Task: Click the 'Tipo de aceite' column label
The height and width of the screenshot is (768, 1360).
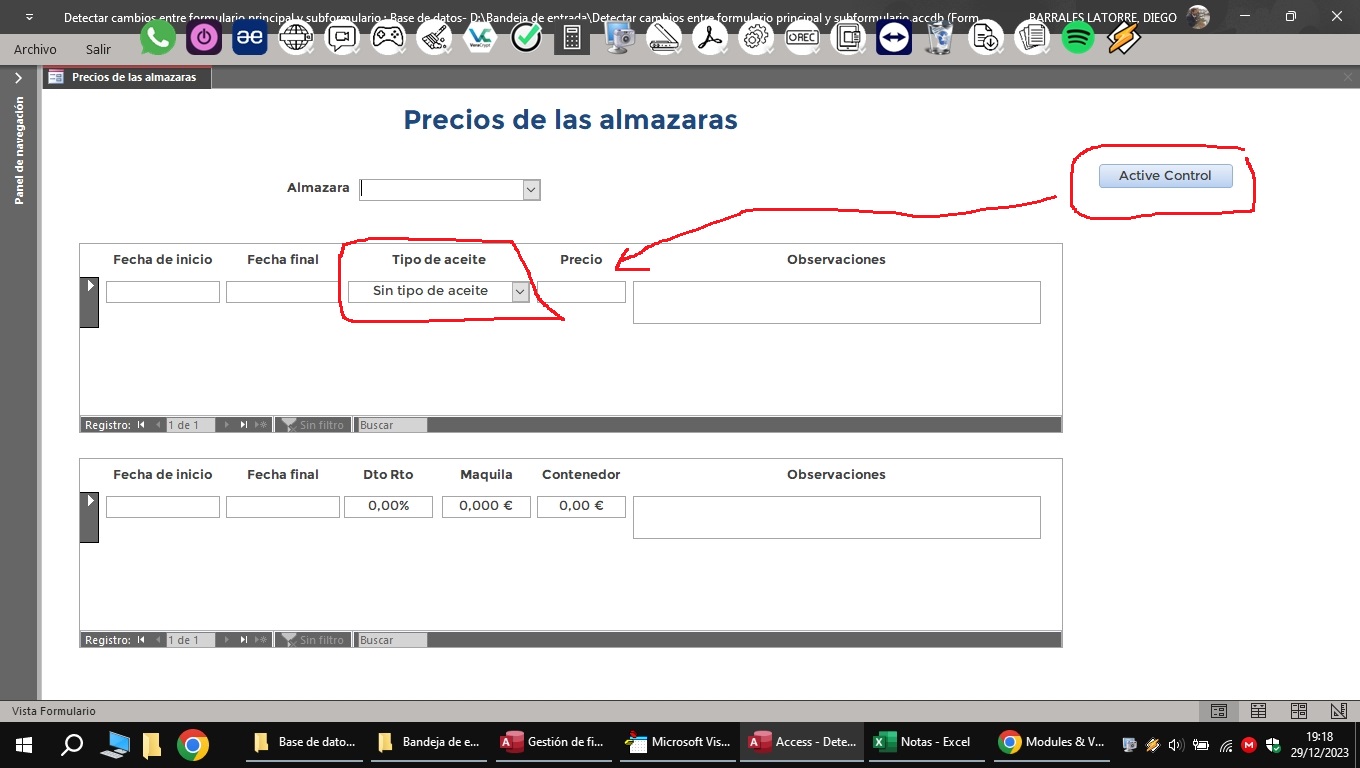Action: click(x=439, y=260)
